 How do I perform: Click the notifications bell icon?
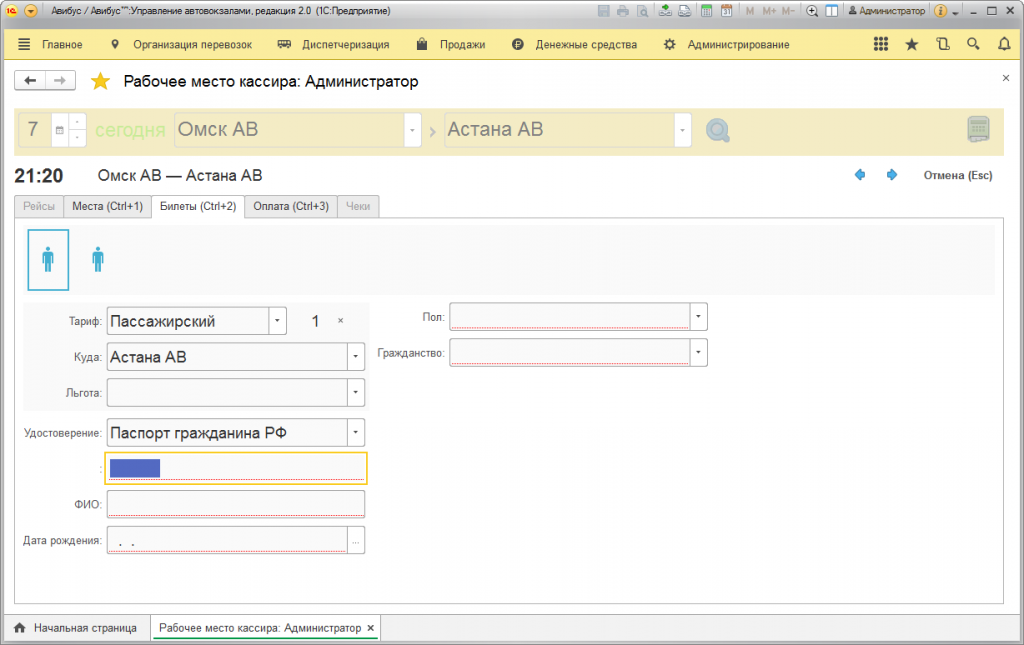tap(1004, 44)
